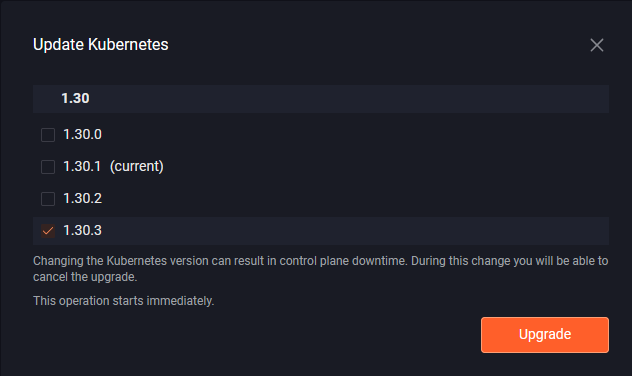Screen dimensions: 632x376
Task: Select the highlighted 1.30.3 row label
Action: point(82,231)
